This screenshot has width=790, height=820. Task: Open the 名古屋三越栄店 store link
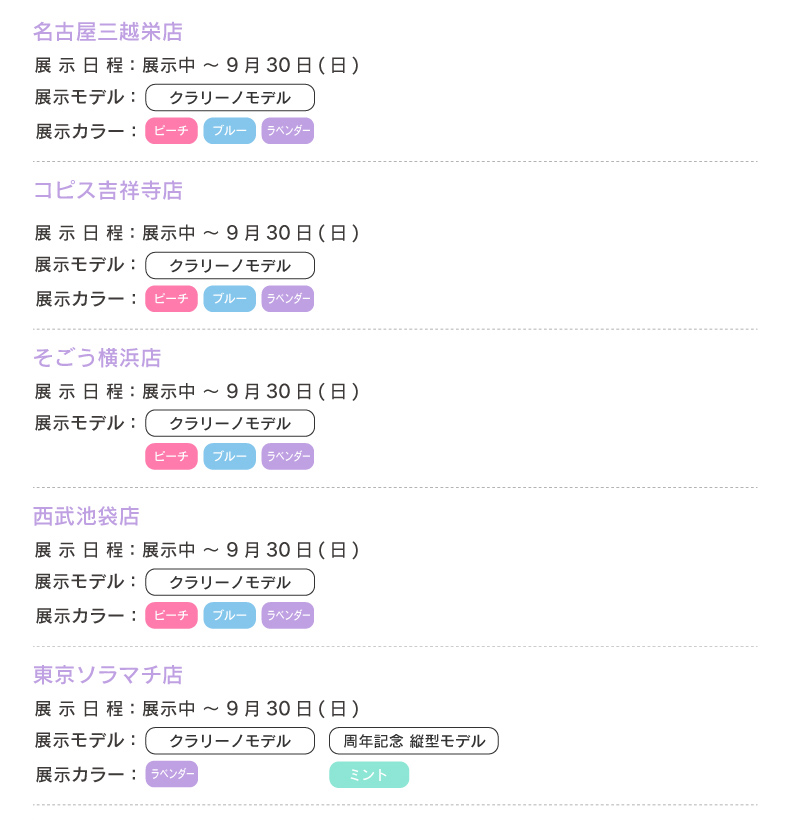coord(108,32)
